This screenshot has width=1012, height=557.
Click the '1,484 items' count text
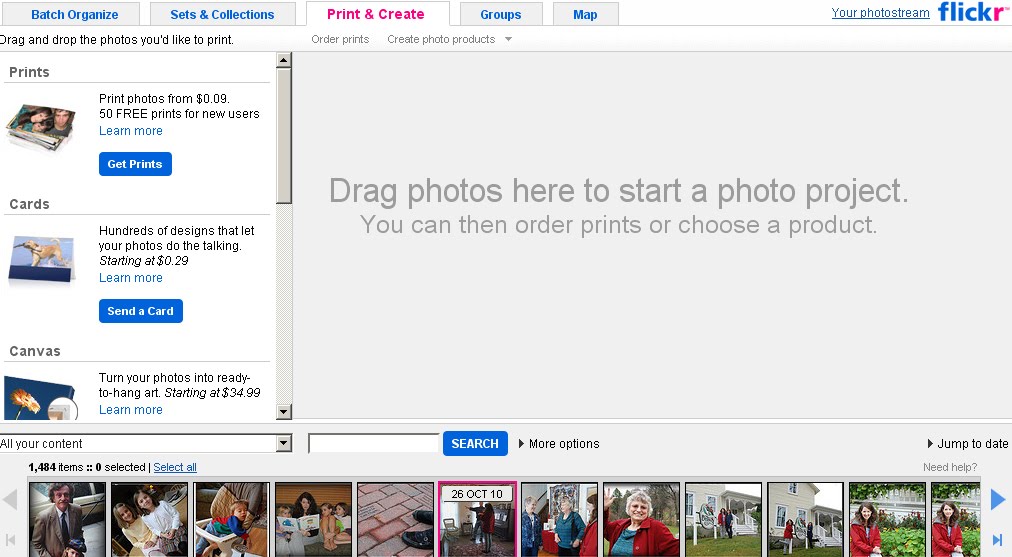pos(56,467)
